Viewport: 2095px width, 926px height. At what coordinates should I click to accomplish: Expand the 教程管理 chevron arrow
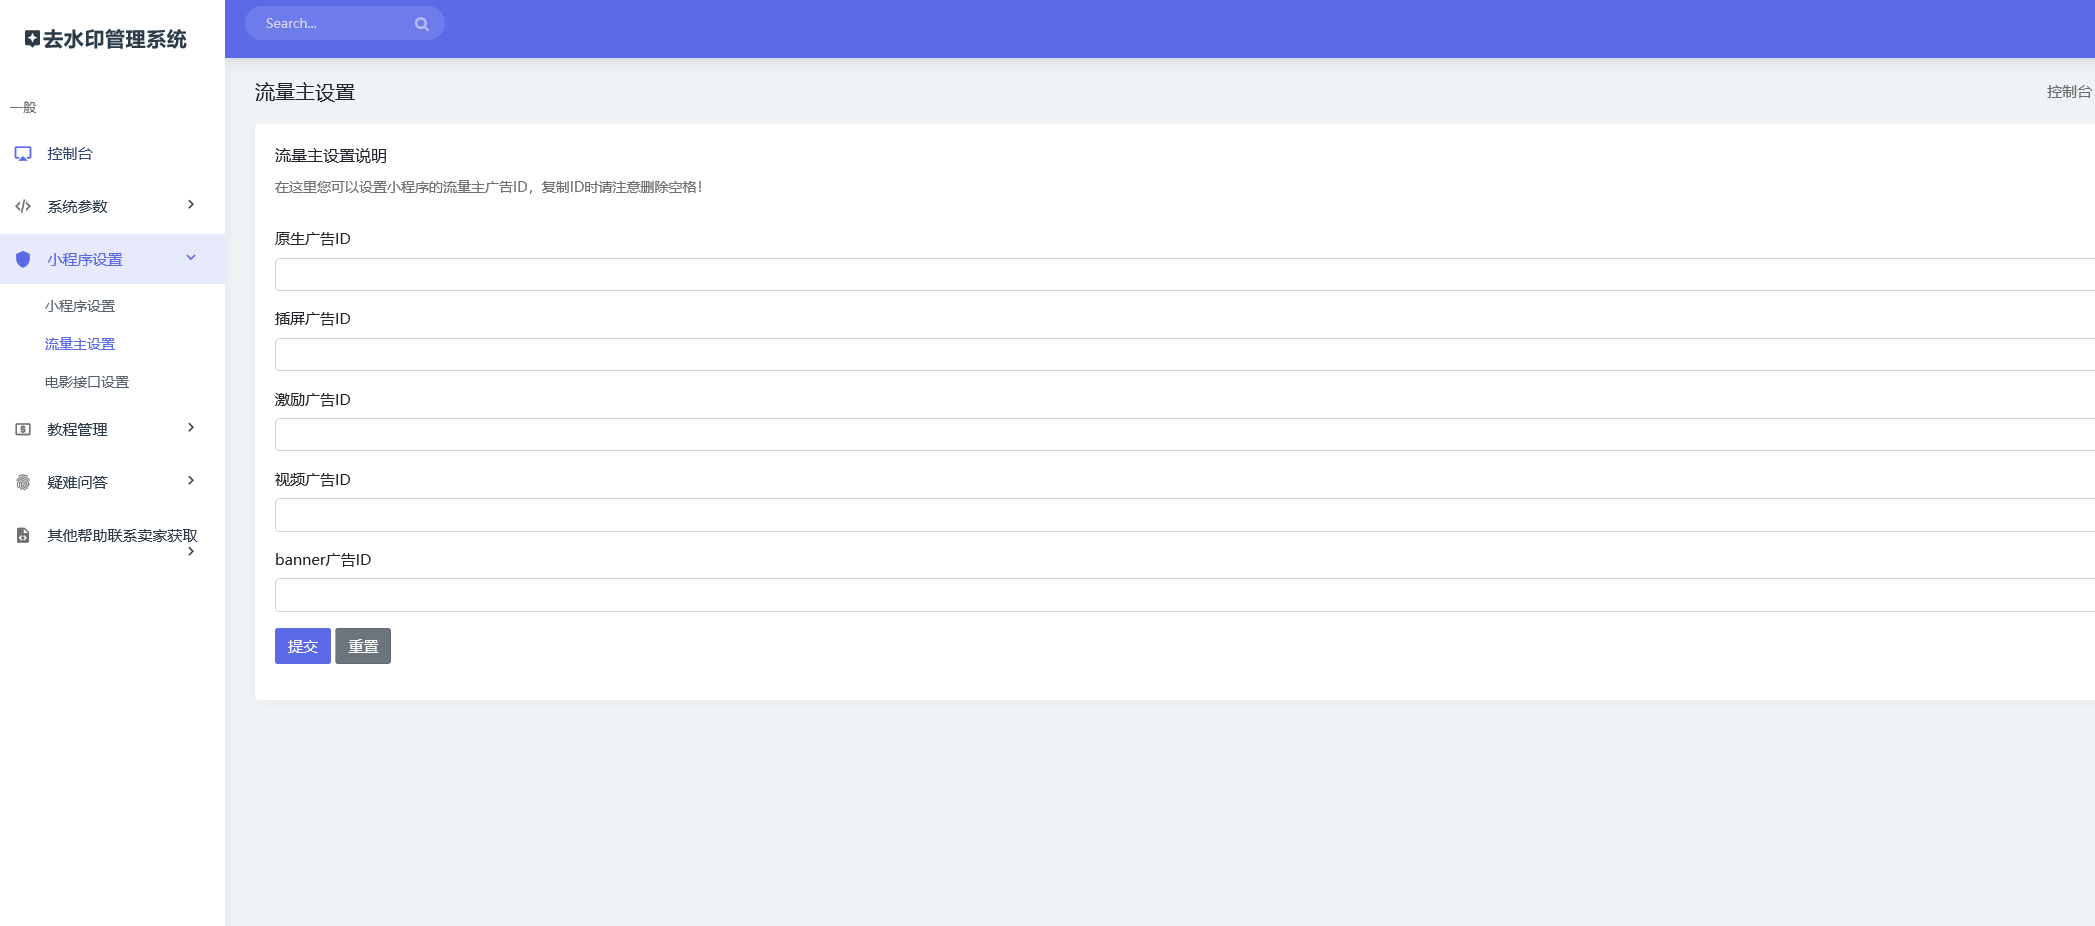click(191, 428)
